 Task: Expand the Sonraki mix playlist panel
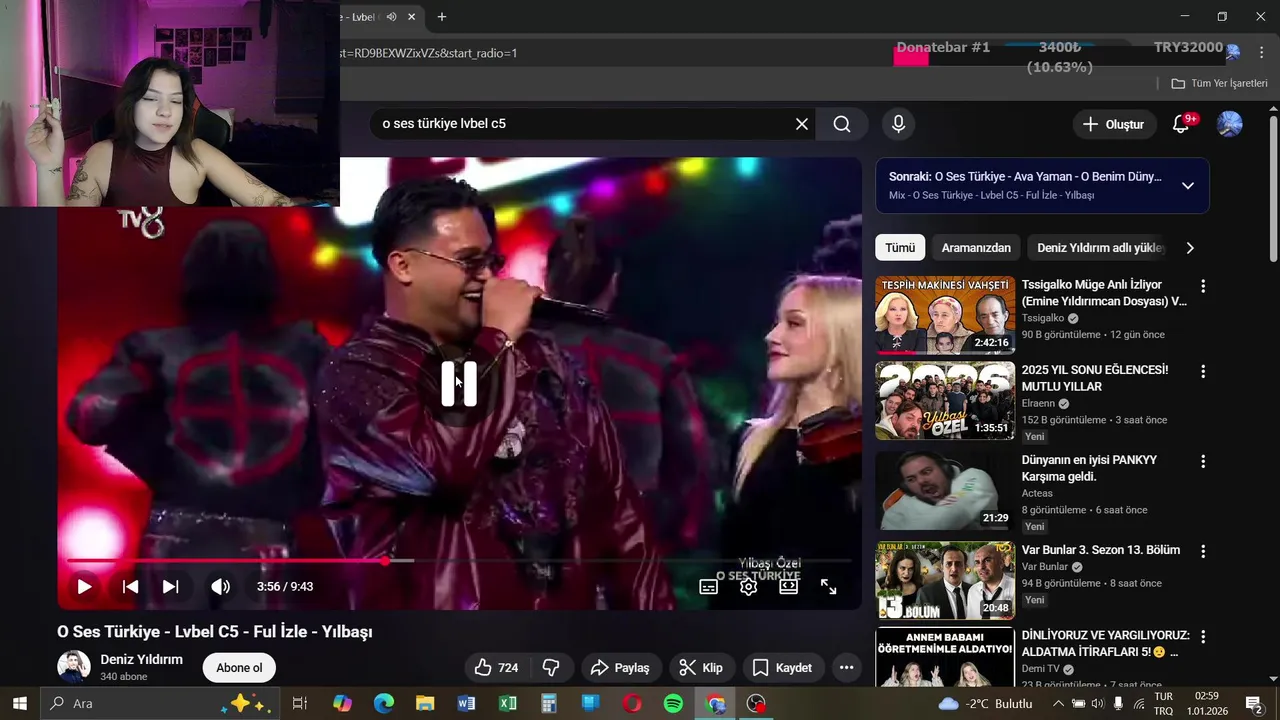pos(1187,185)
